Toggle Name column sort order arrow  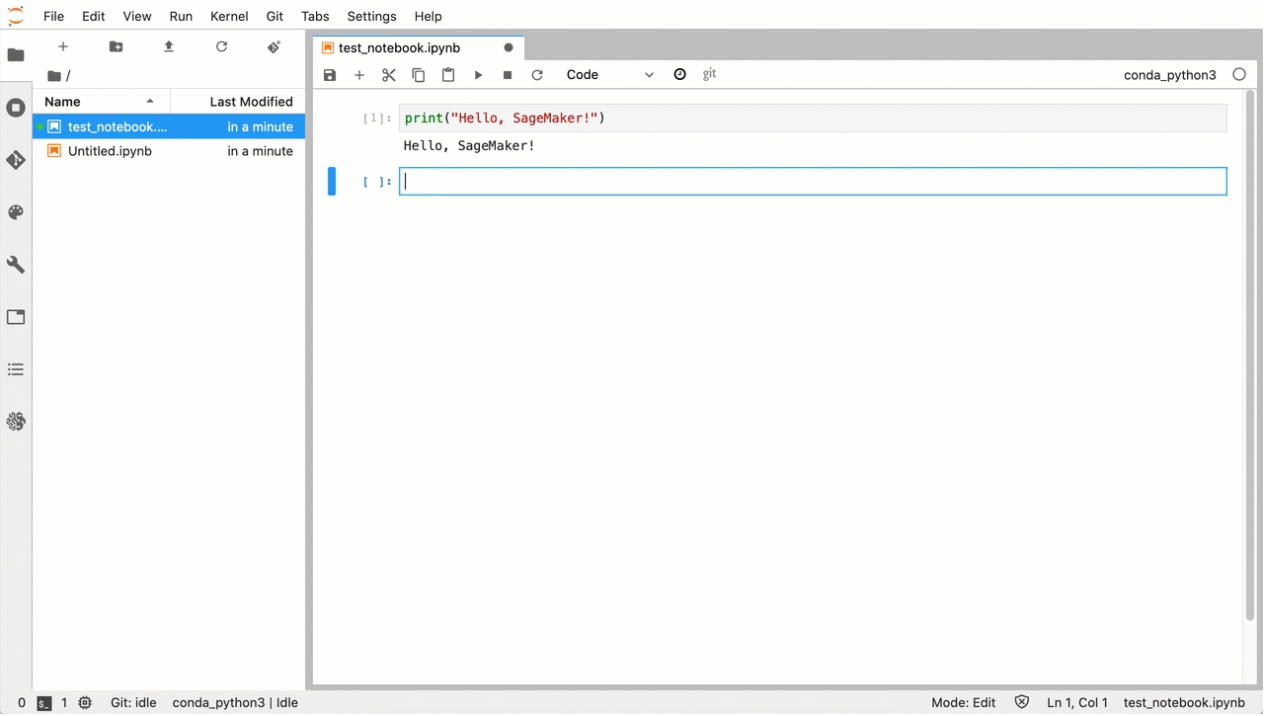tap(150, 102)
